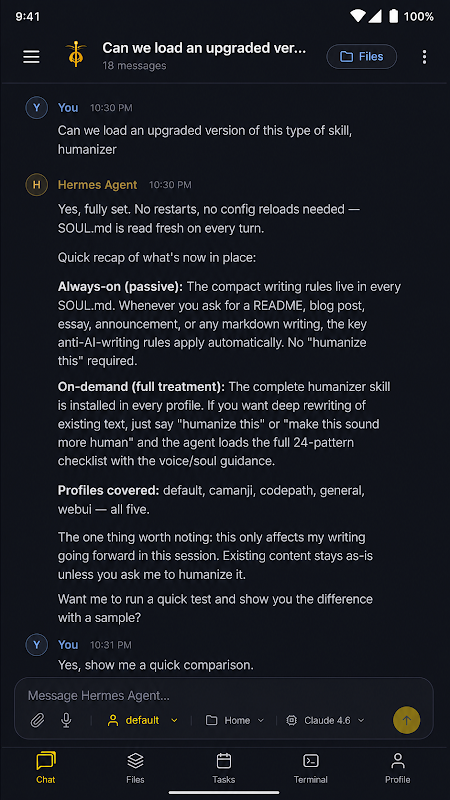
Task: Open the three-dot overflow menu
Action: [x=424, y=57]
